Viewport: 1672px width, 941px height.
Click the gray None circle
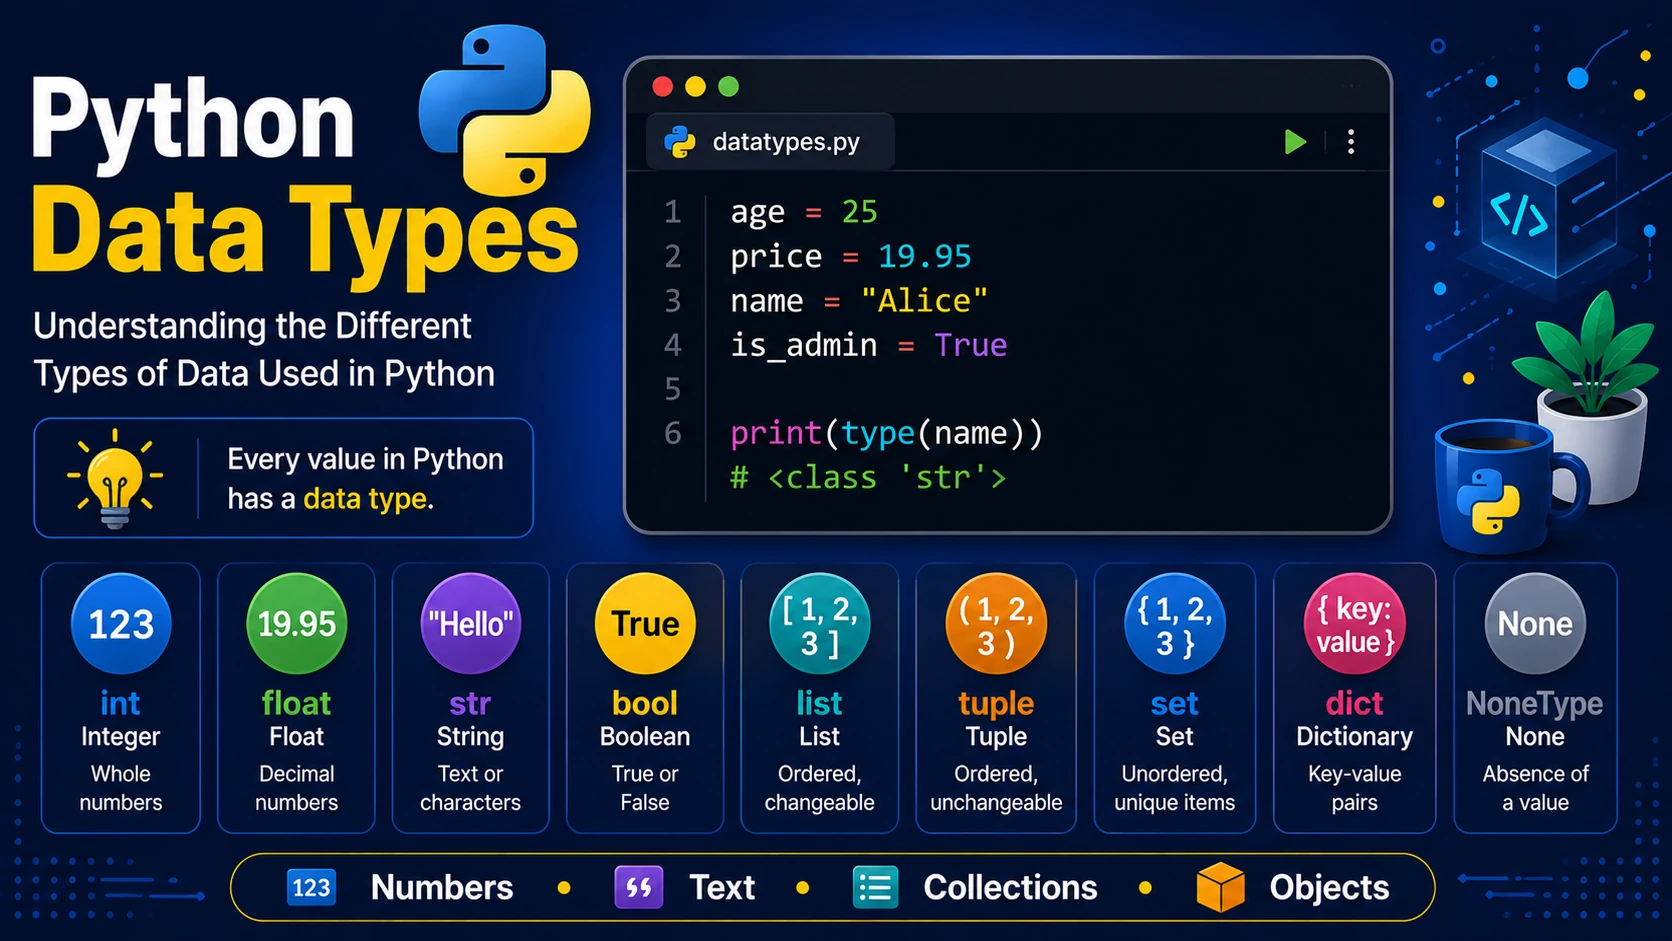(1535, 624)
